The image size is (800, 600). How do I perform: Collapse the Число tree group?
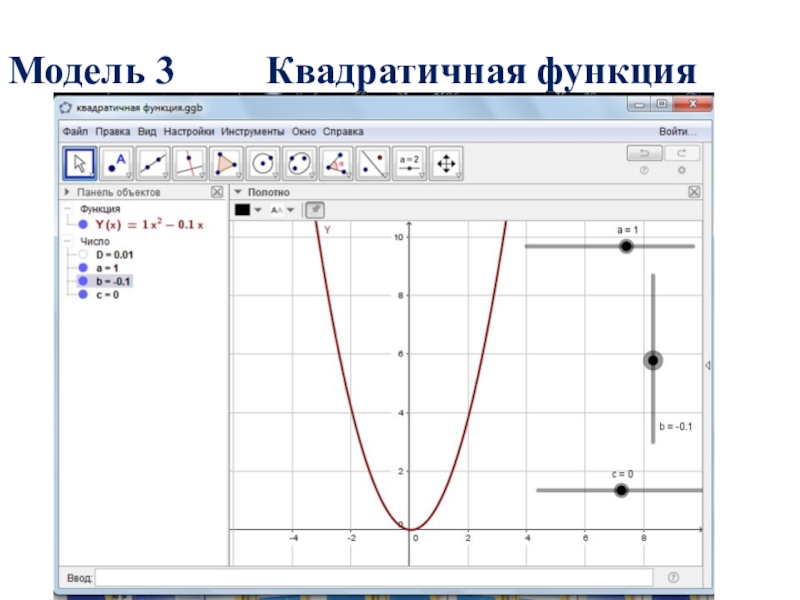[67, 241]
